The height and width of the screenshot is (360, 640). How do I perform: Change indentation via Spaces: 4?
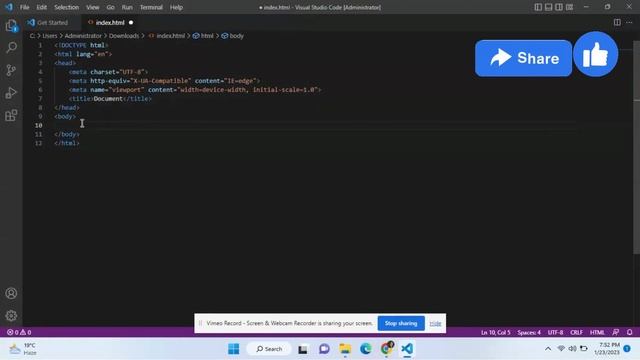(529, 332)
